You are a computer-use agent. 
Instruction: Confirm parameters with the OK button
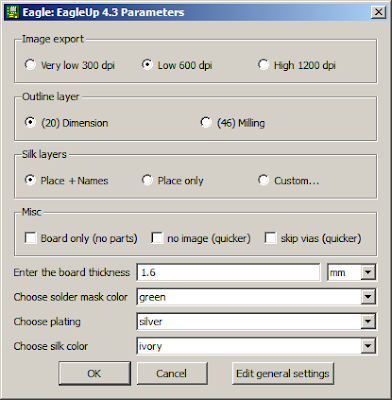pos(94,373)
